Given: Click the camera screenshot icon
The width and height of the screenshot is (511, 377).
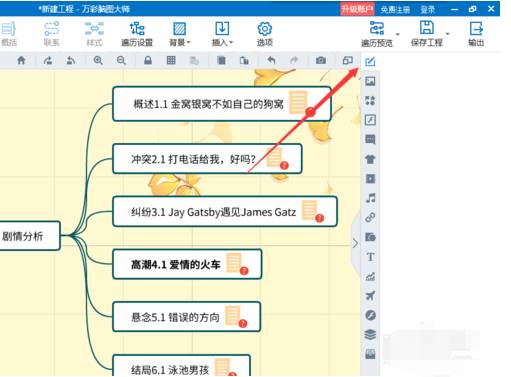Looking at the screenshot, I should click(x=321, y=60).
